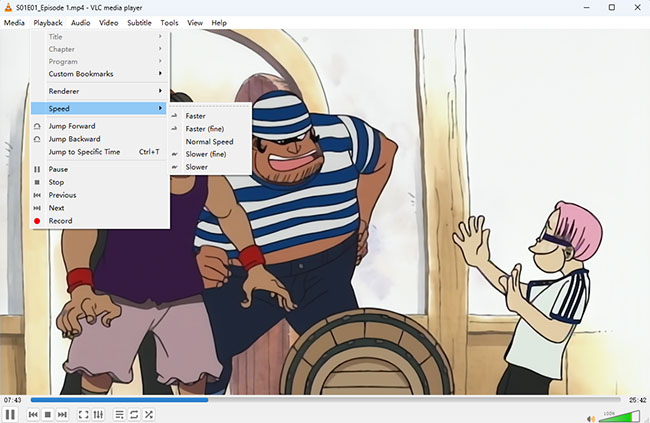Viewport: 650px width, 423px height.
Task: Select Pause in the Playback menu
Action: (100, 169)
